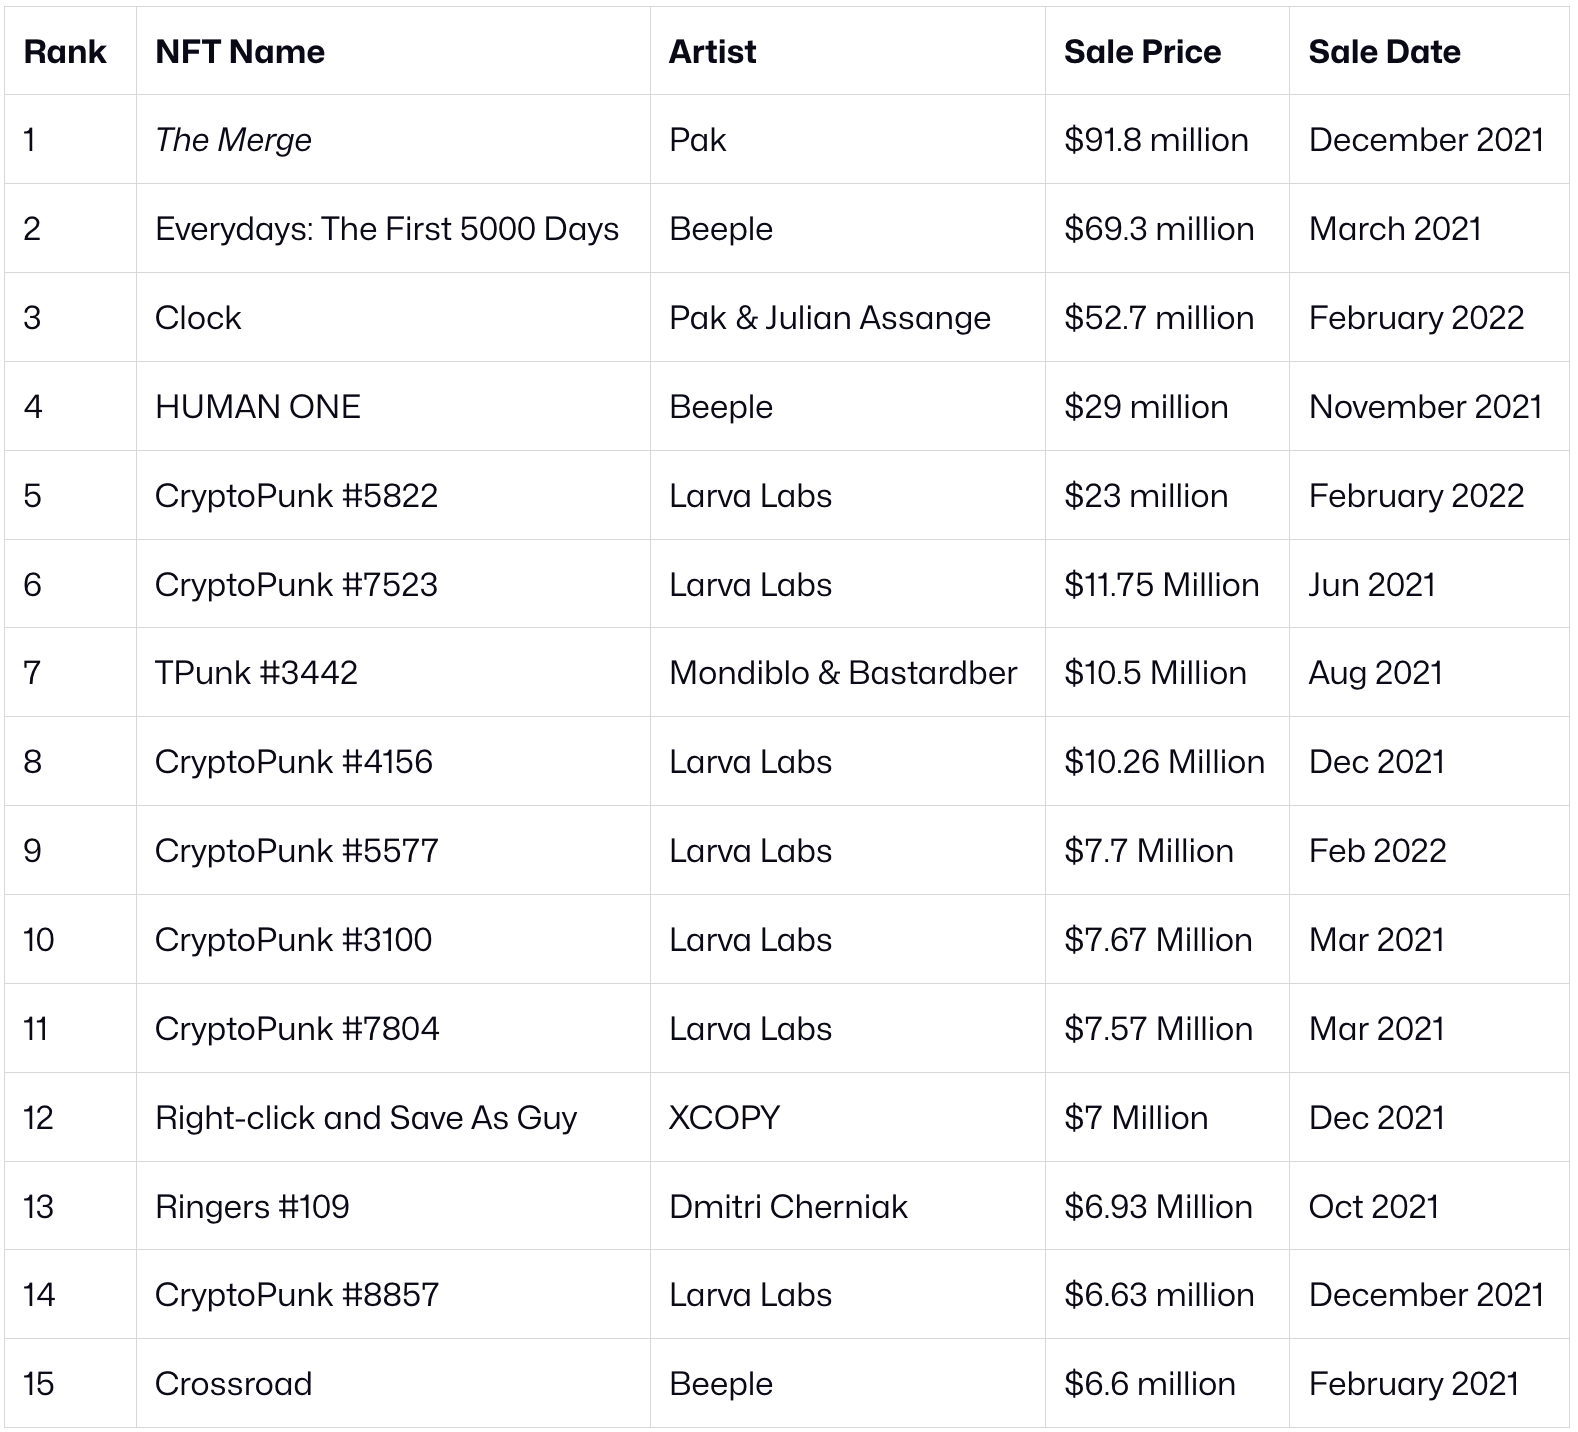Click the $11.75 Million price cell

coord(1161,585)
